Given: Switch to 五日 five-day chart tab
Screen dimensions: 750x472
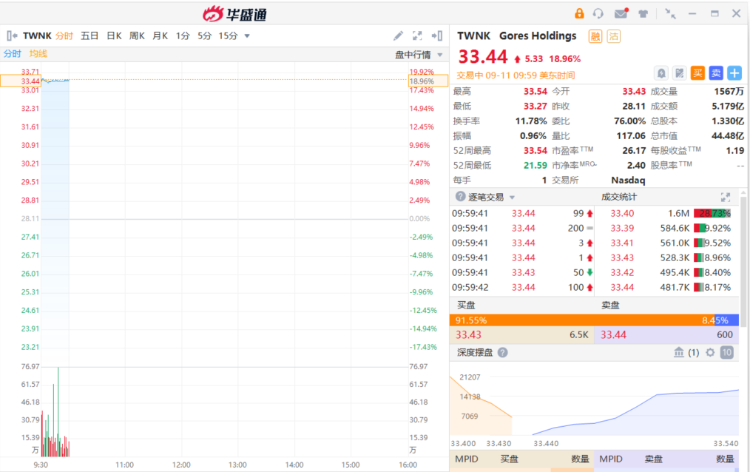Looking at the screenshot, I should (x=89, y=36).
